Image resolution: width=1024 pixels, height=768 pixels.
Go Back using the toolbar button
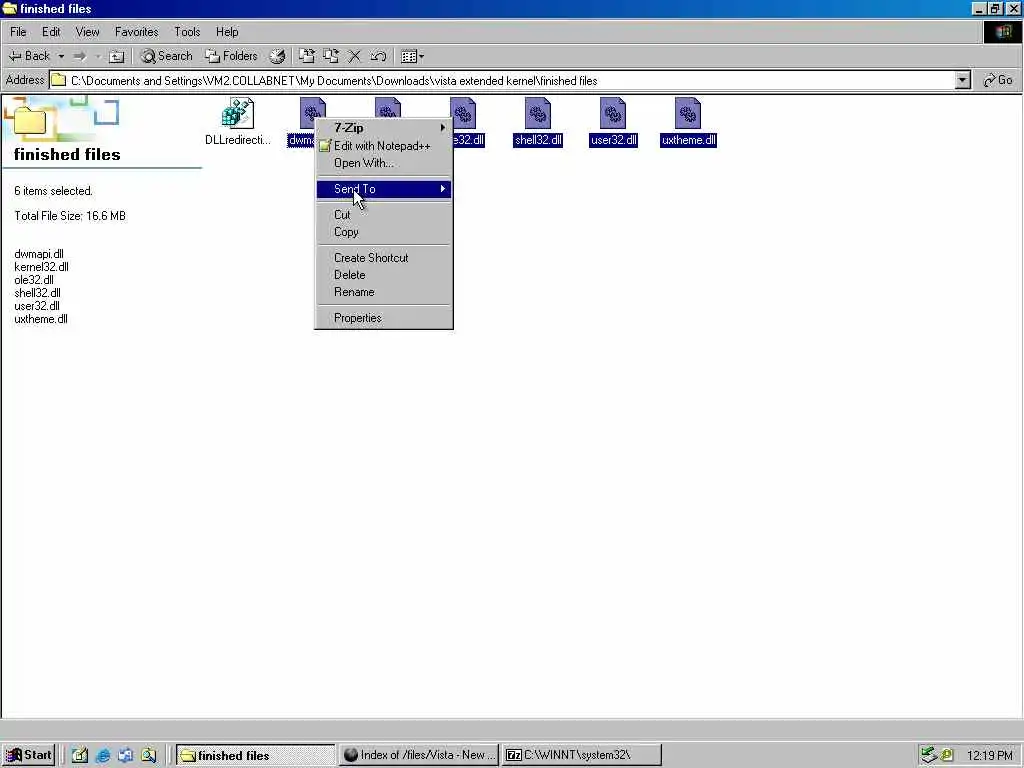click(x=29, y=56)
